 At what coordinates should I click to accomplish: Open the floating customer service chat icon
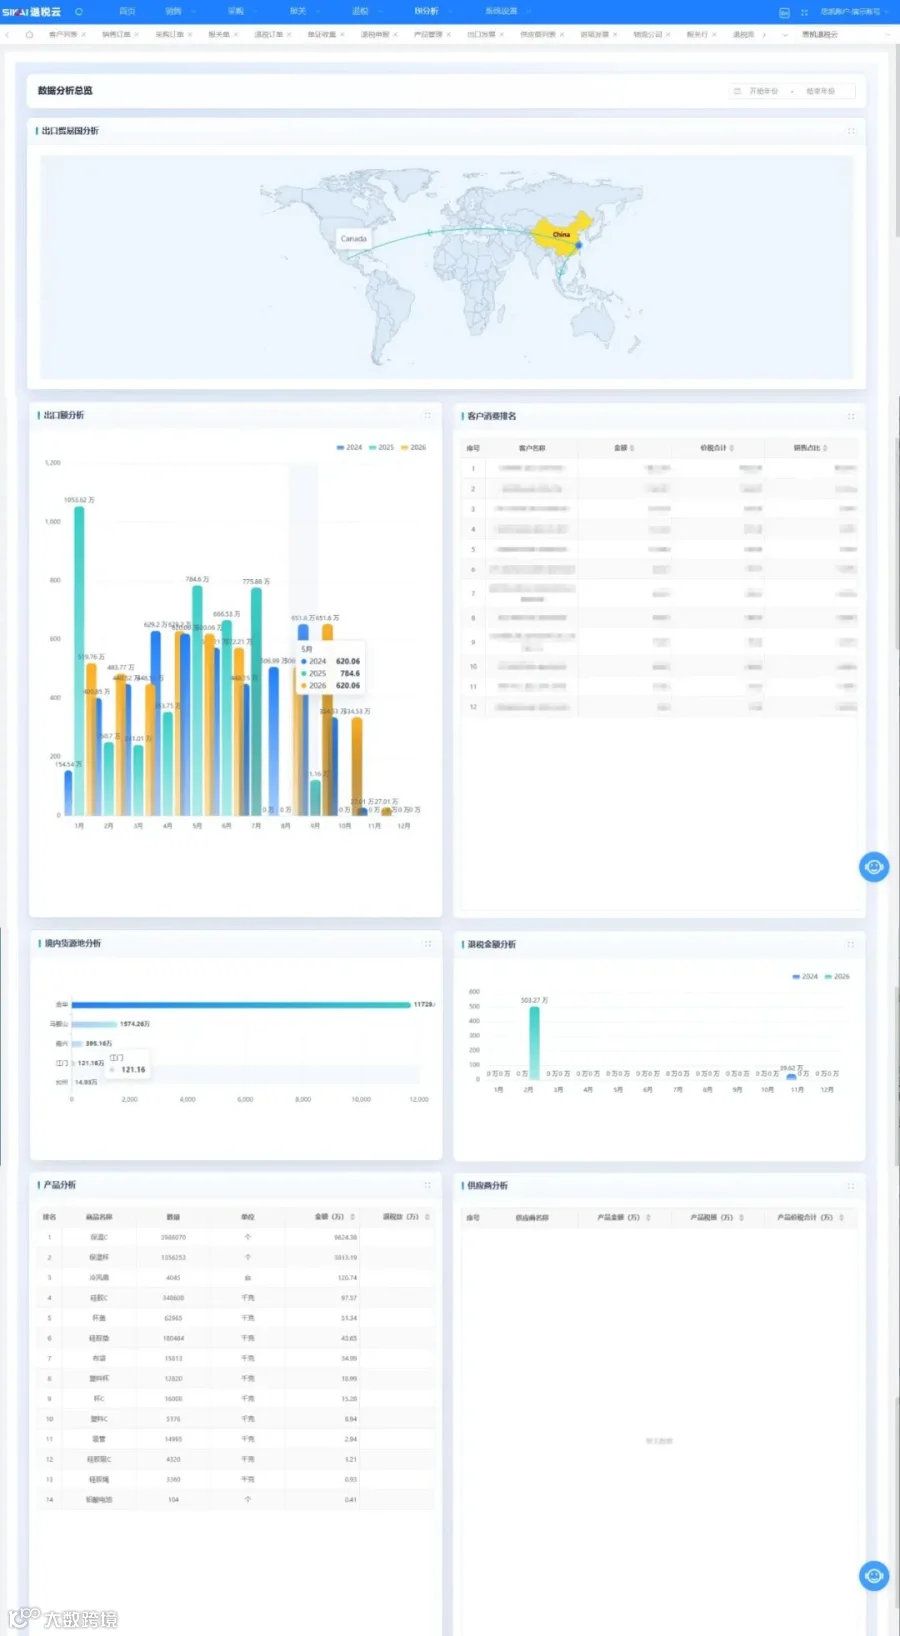pos(874,867)
